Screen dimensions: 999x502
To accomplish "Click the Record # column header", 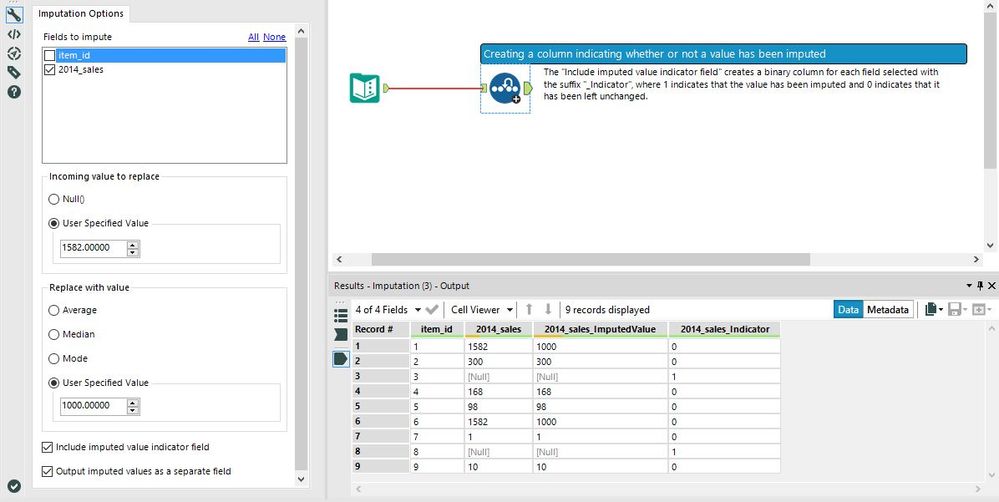I will tap(380, 329).
